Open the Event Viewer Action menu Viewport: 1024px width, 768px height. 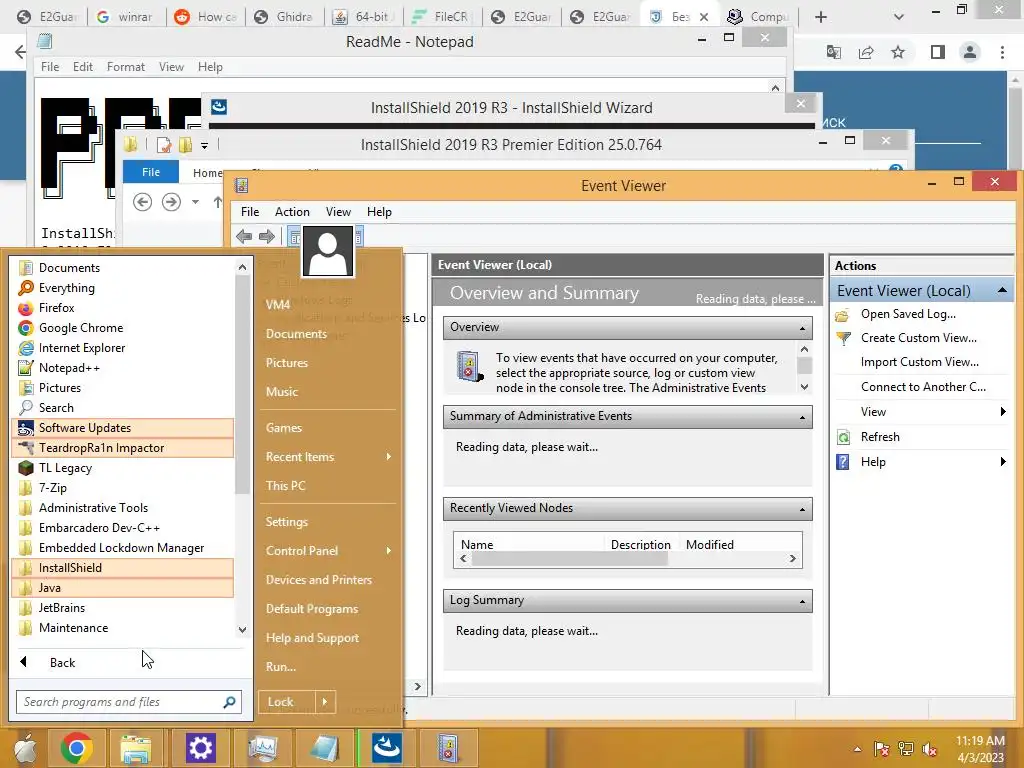pos(292,212)
